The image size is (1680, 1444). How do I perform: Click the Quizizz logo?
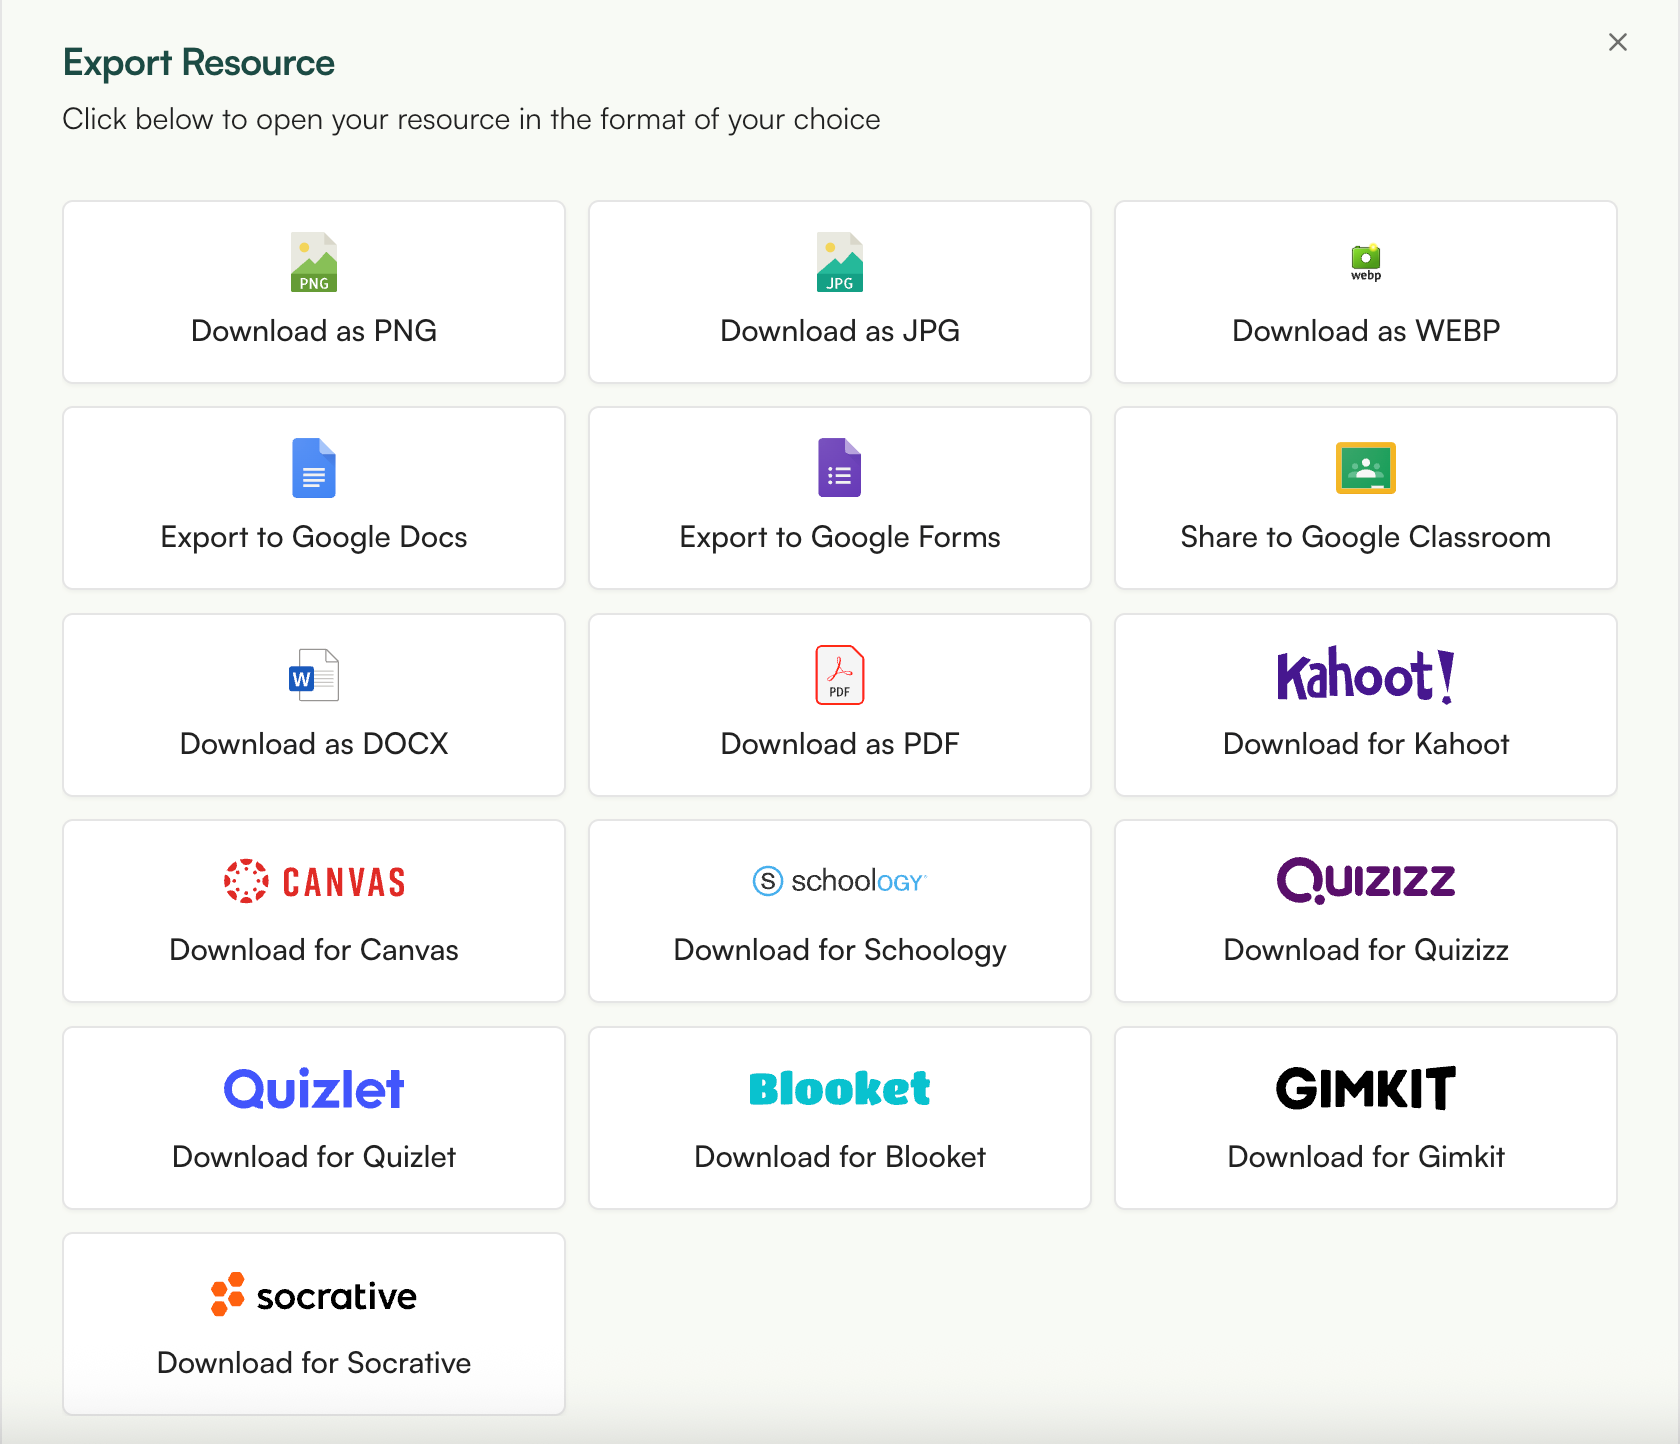click(1365, 881)
